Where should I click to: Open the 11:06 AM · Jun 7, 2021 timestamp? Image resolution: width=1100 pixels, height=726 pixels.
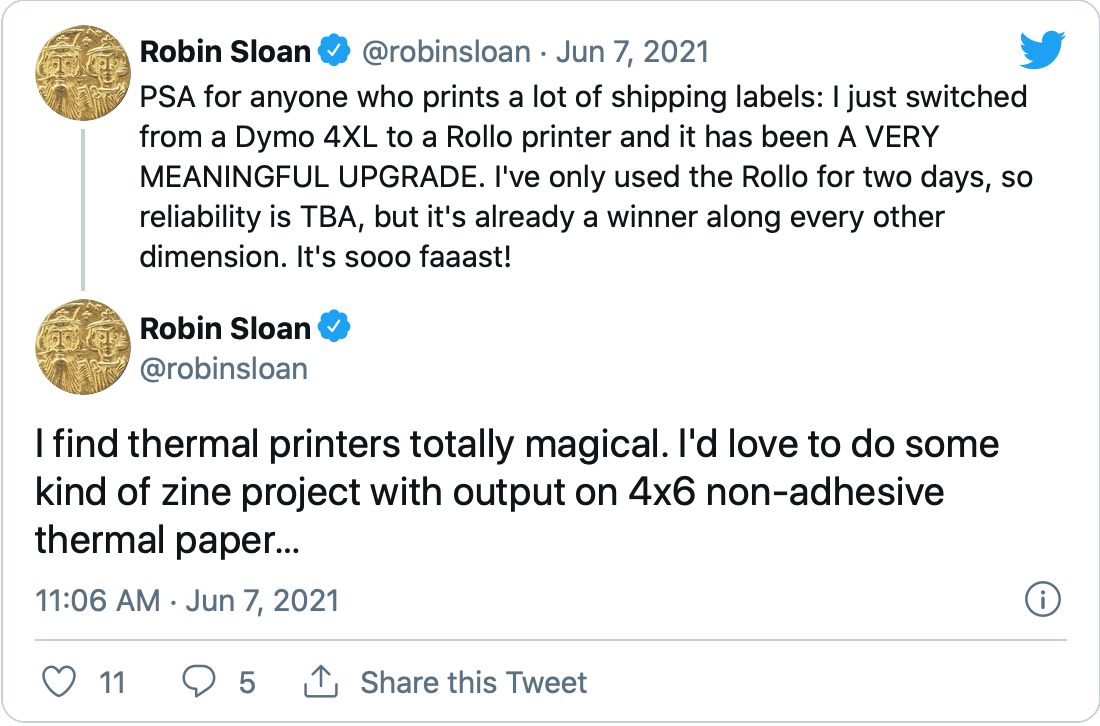tap(187, 600)
